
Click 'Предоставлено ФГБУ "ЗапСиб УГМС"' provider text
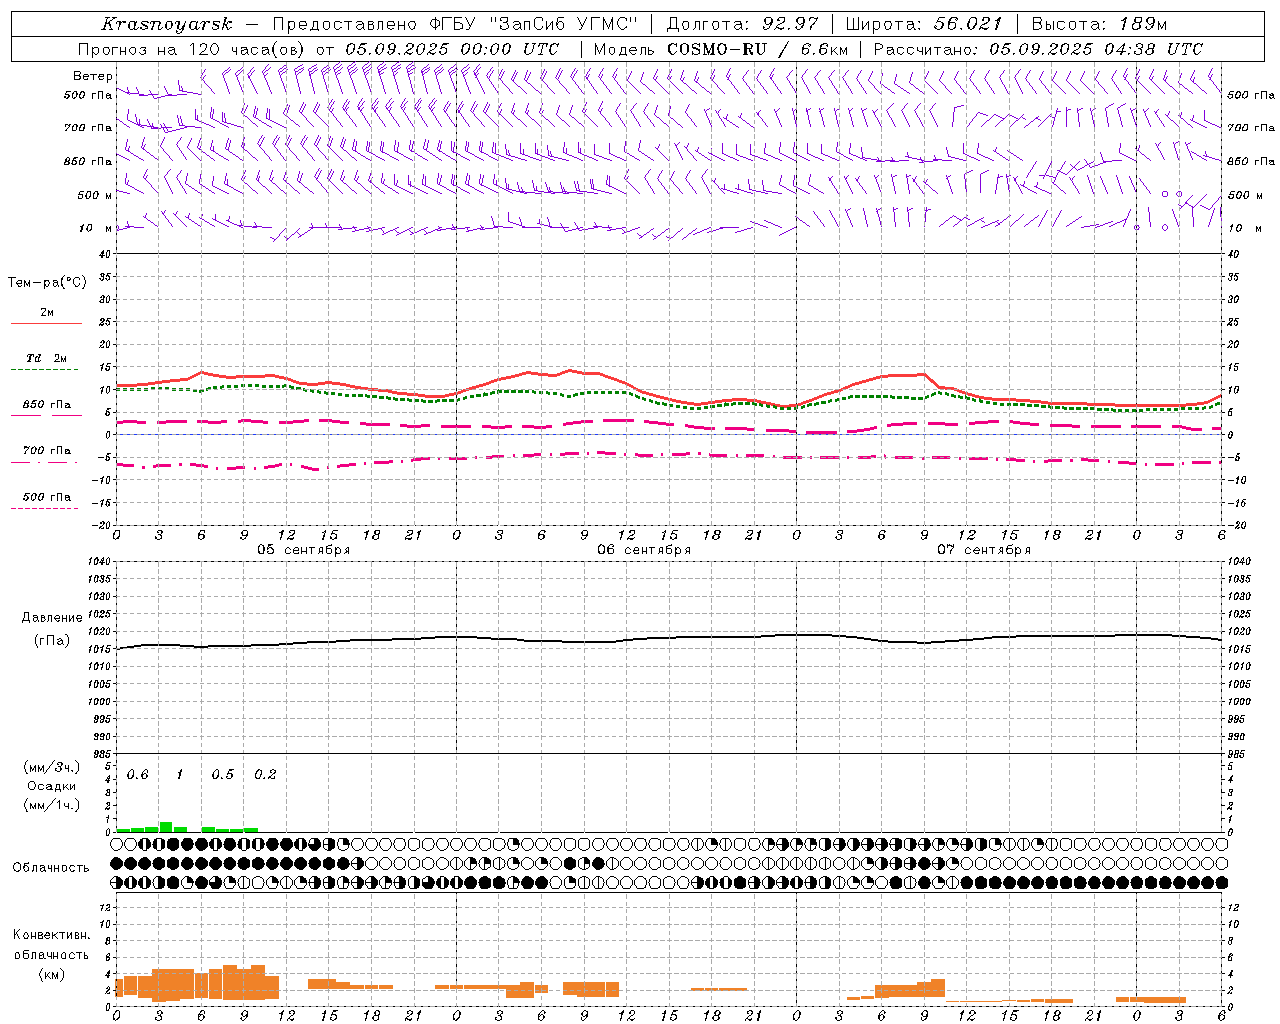pos(455,24)
